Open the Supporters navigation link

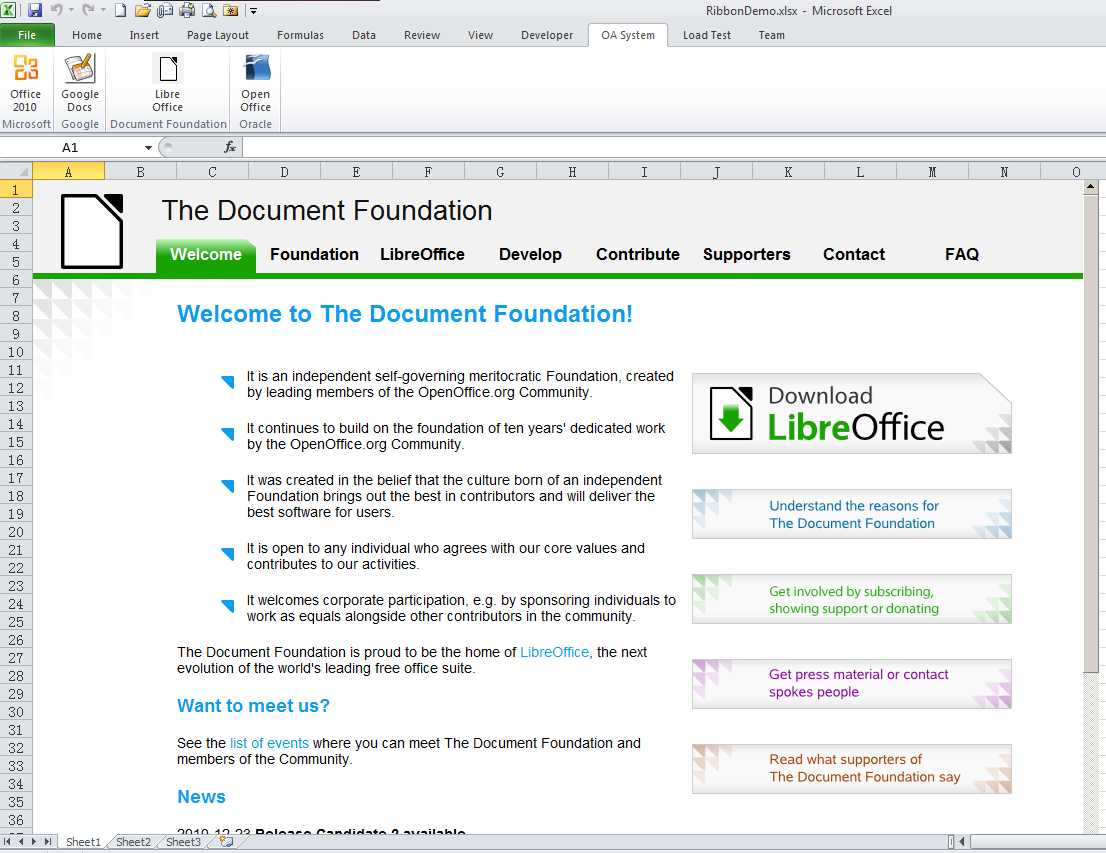click(x=746, y=255)
